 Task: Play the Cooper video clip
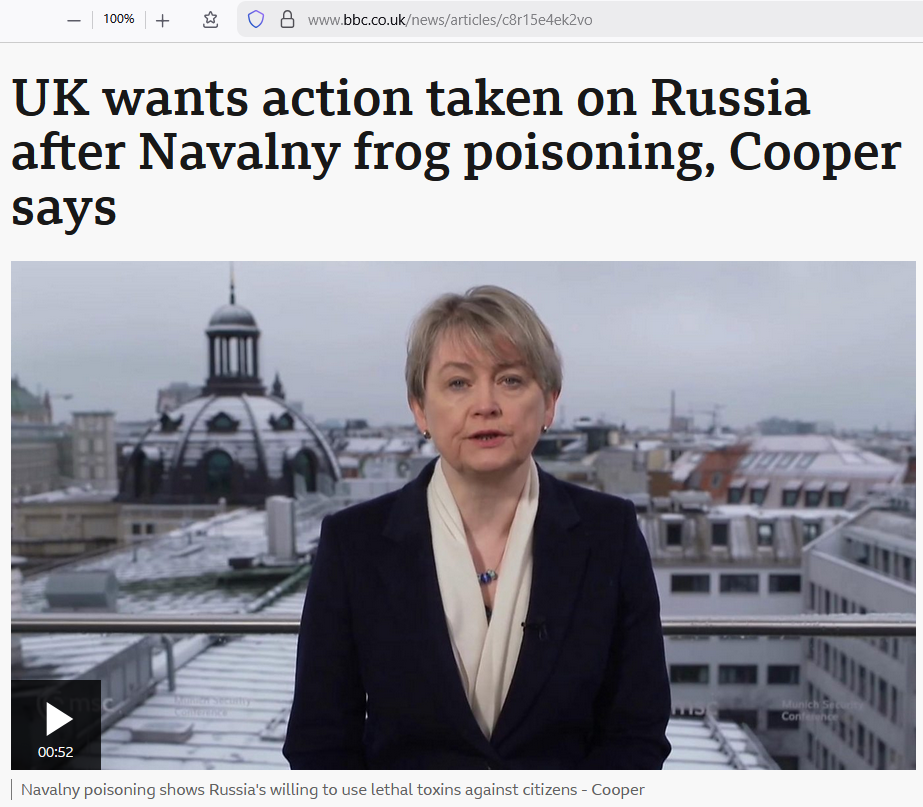click(57, 719)
